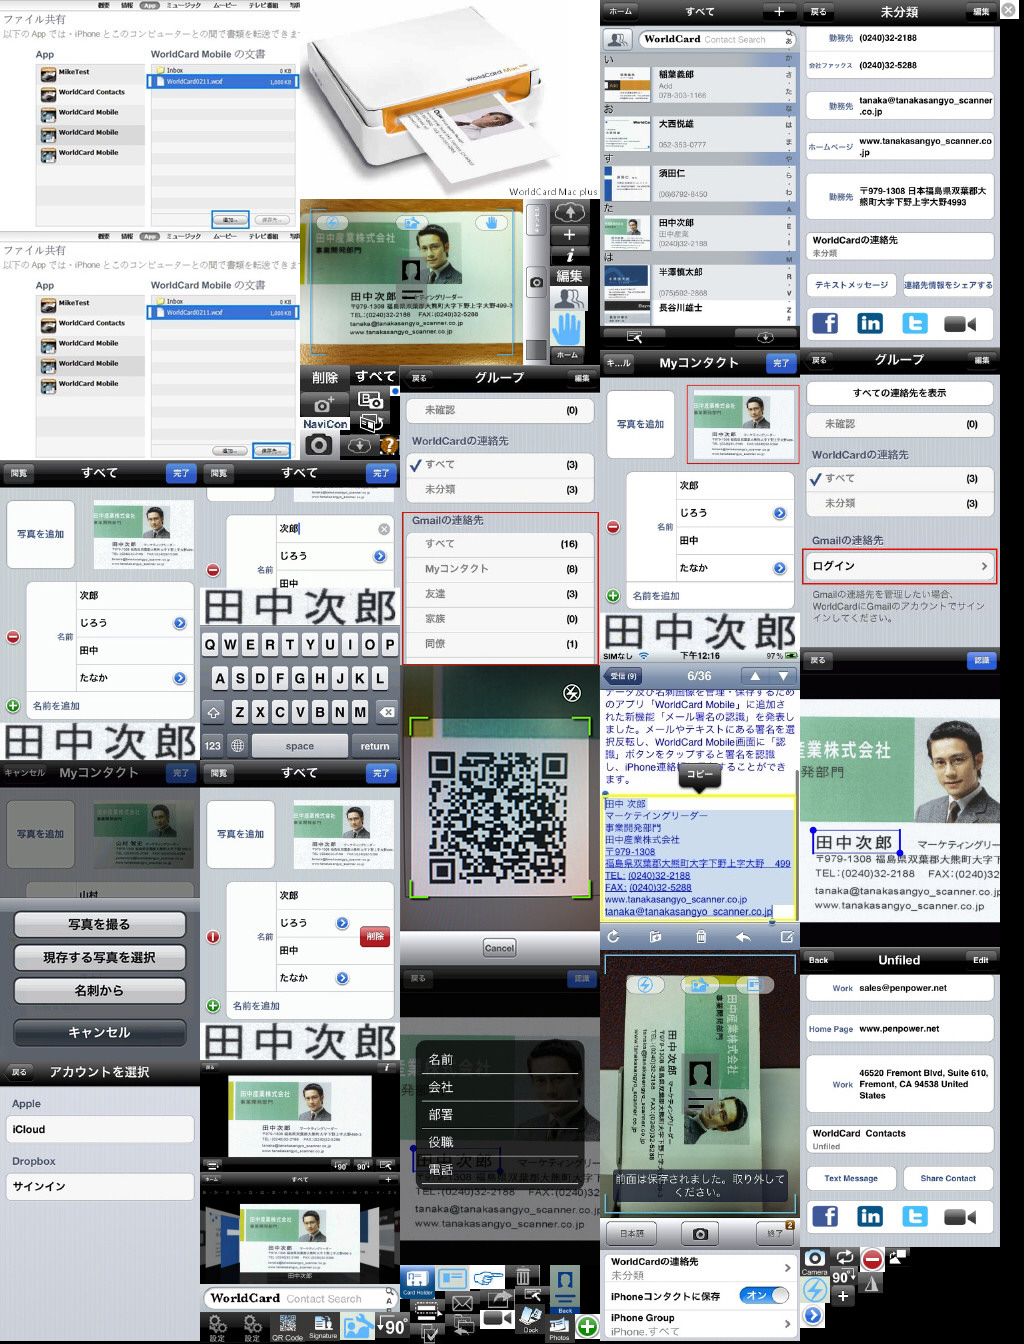
Task: Click the orange question mark help icon
Action: click(x=389, y=446)
